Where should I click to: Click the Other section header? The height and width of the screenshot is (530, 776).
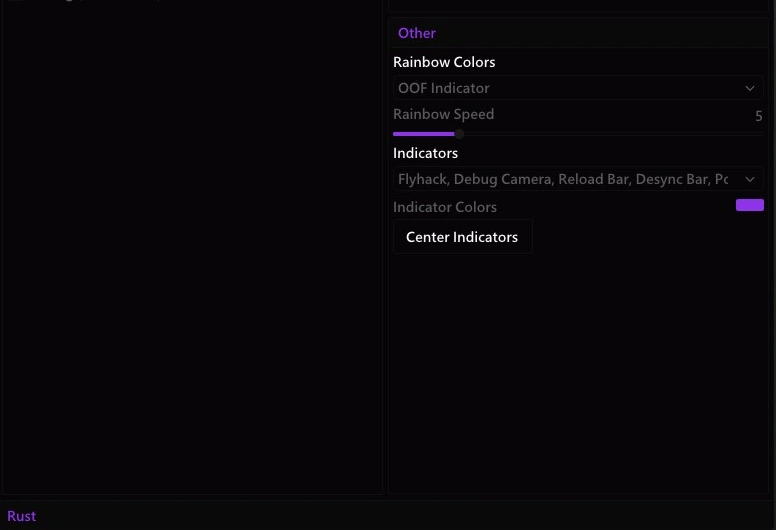(x=417, y=33)
